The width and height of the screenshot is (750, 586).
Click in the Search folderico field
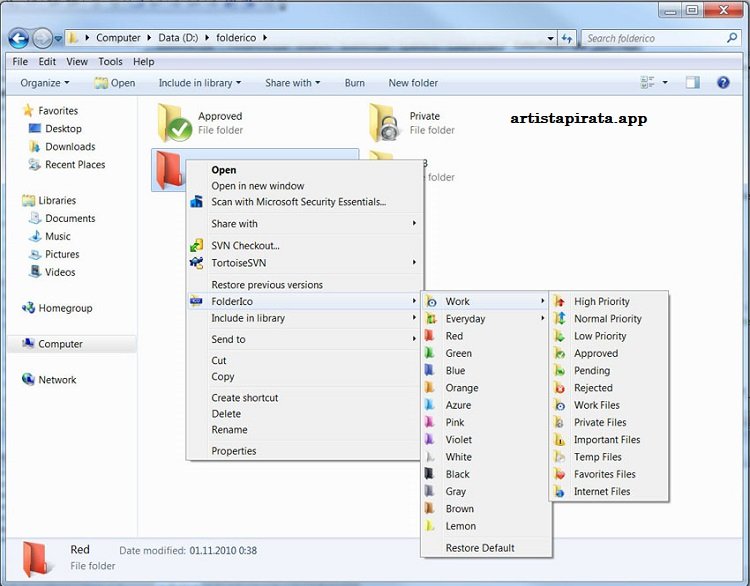pyautogui.click(x=660, y=38)
